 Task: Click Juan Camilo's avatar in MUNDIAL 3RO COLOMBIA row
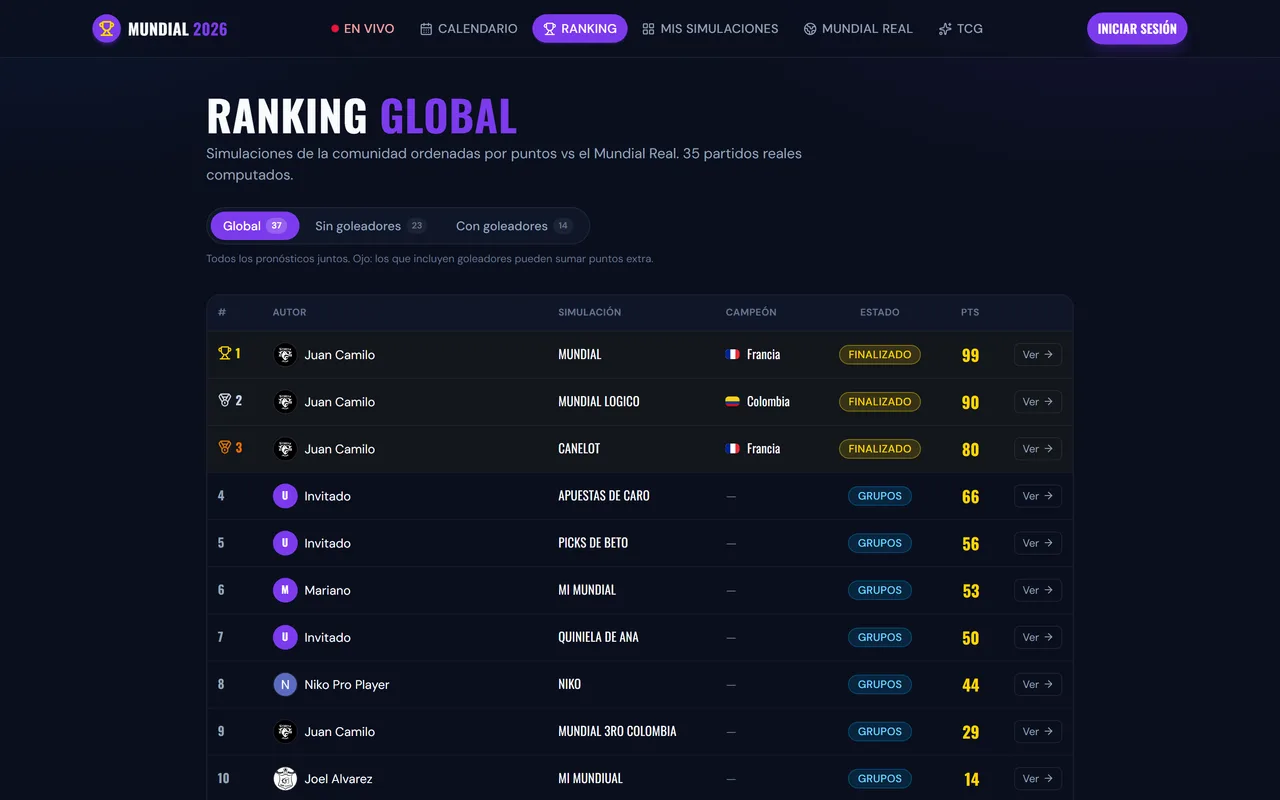tap(285, 731)
